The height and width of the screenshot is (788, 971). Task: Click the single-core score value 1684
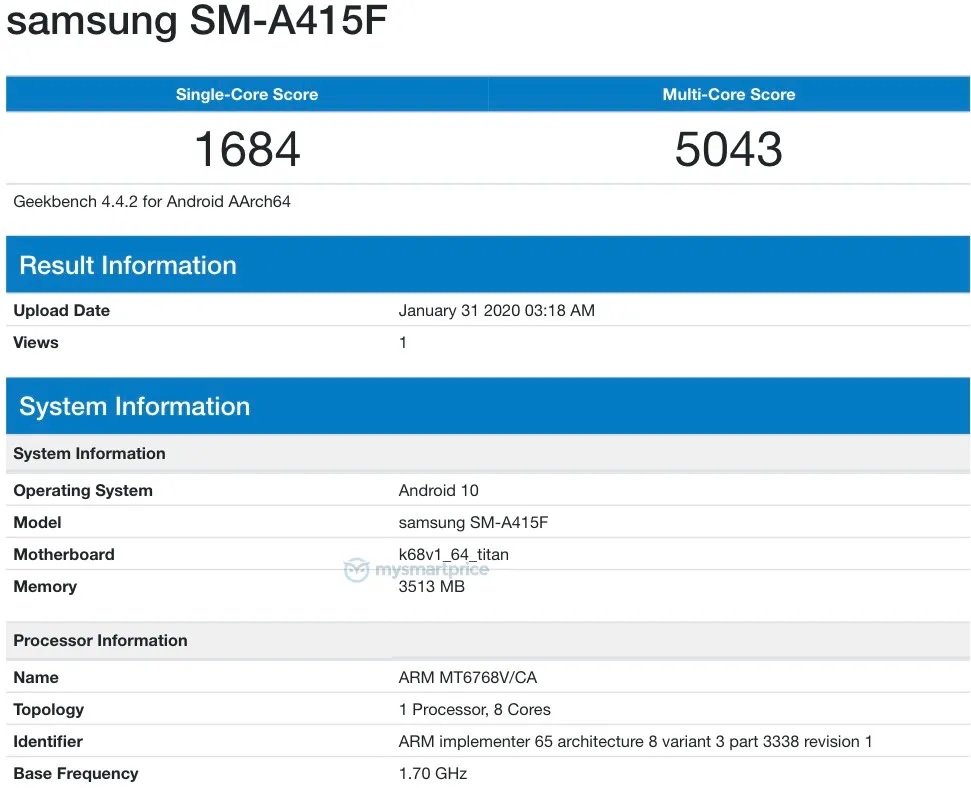[x=247, y=149]
